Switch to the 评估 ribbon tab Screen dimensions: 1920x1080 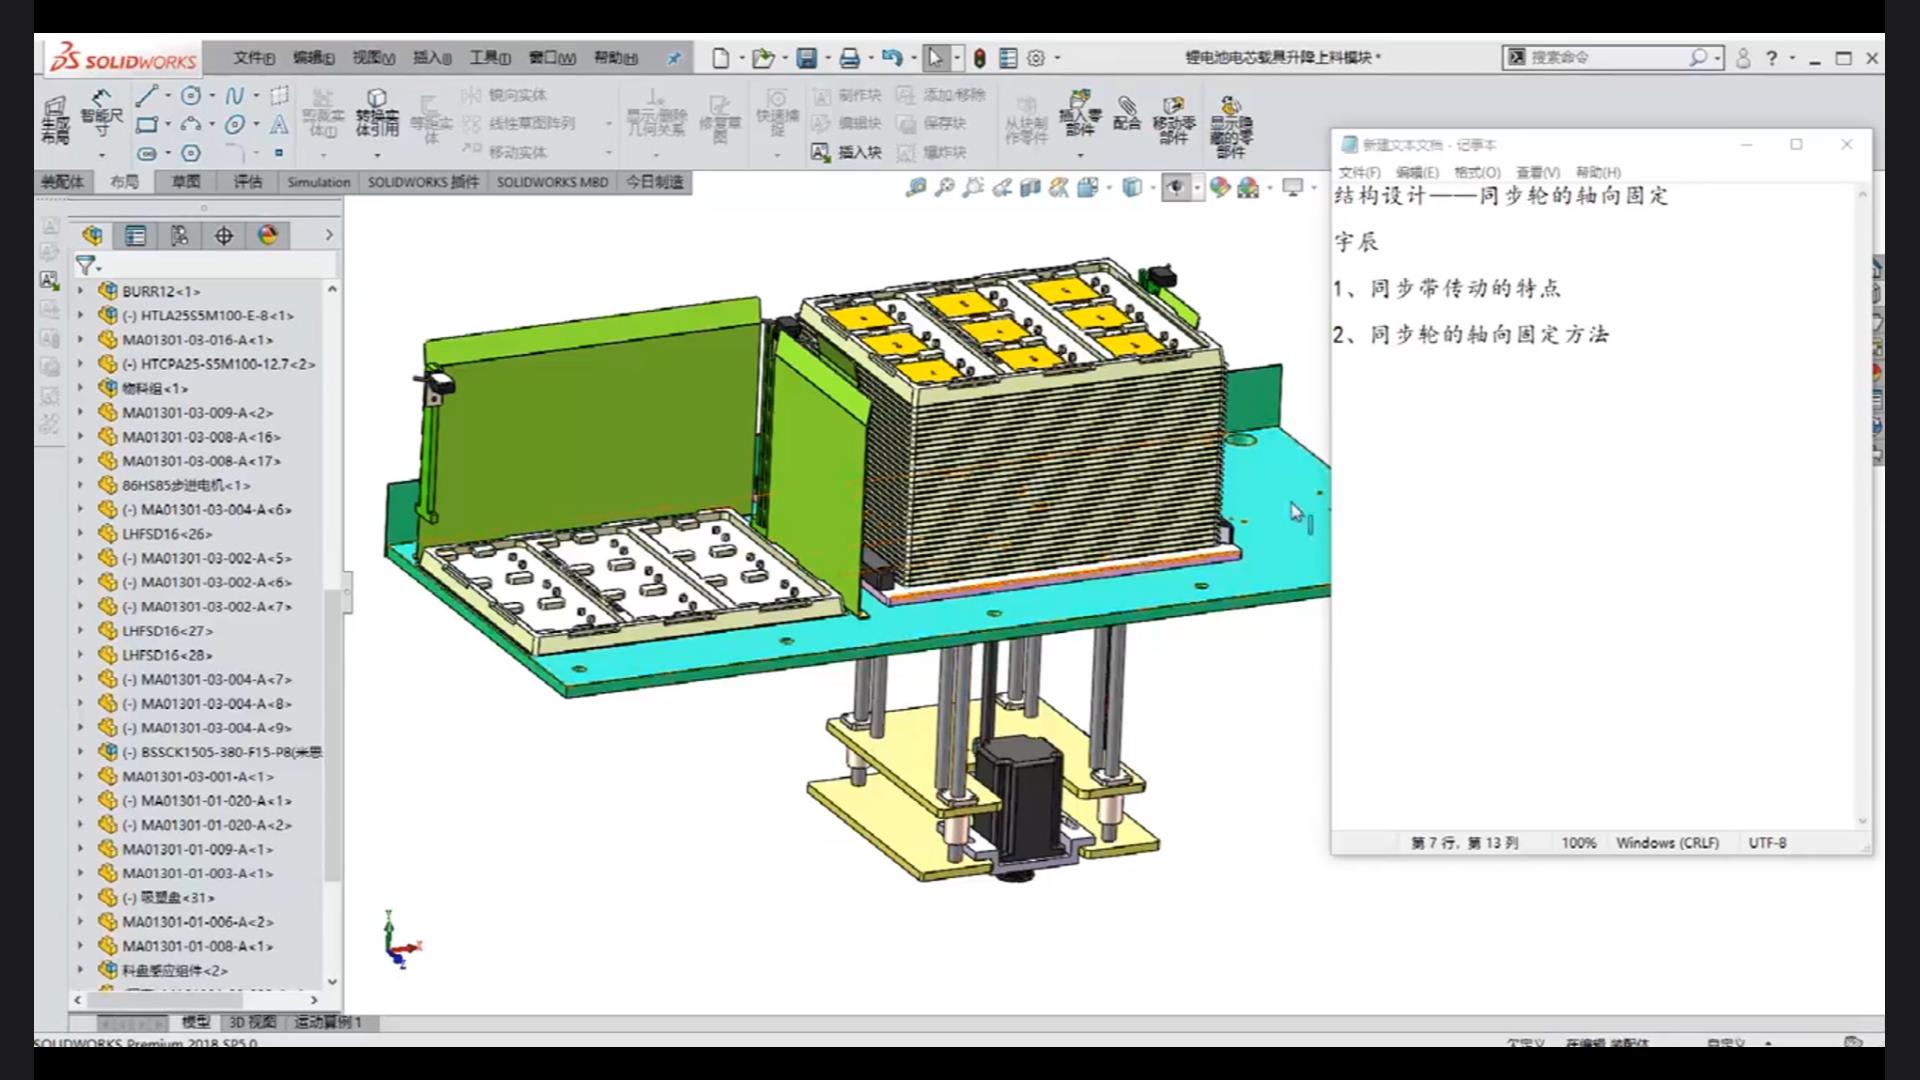247,182
